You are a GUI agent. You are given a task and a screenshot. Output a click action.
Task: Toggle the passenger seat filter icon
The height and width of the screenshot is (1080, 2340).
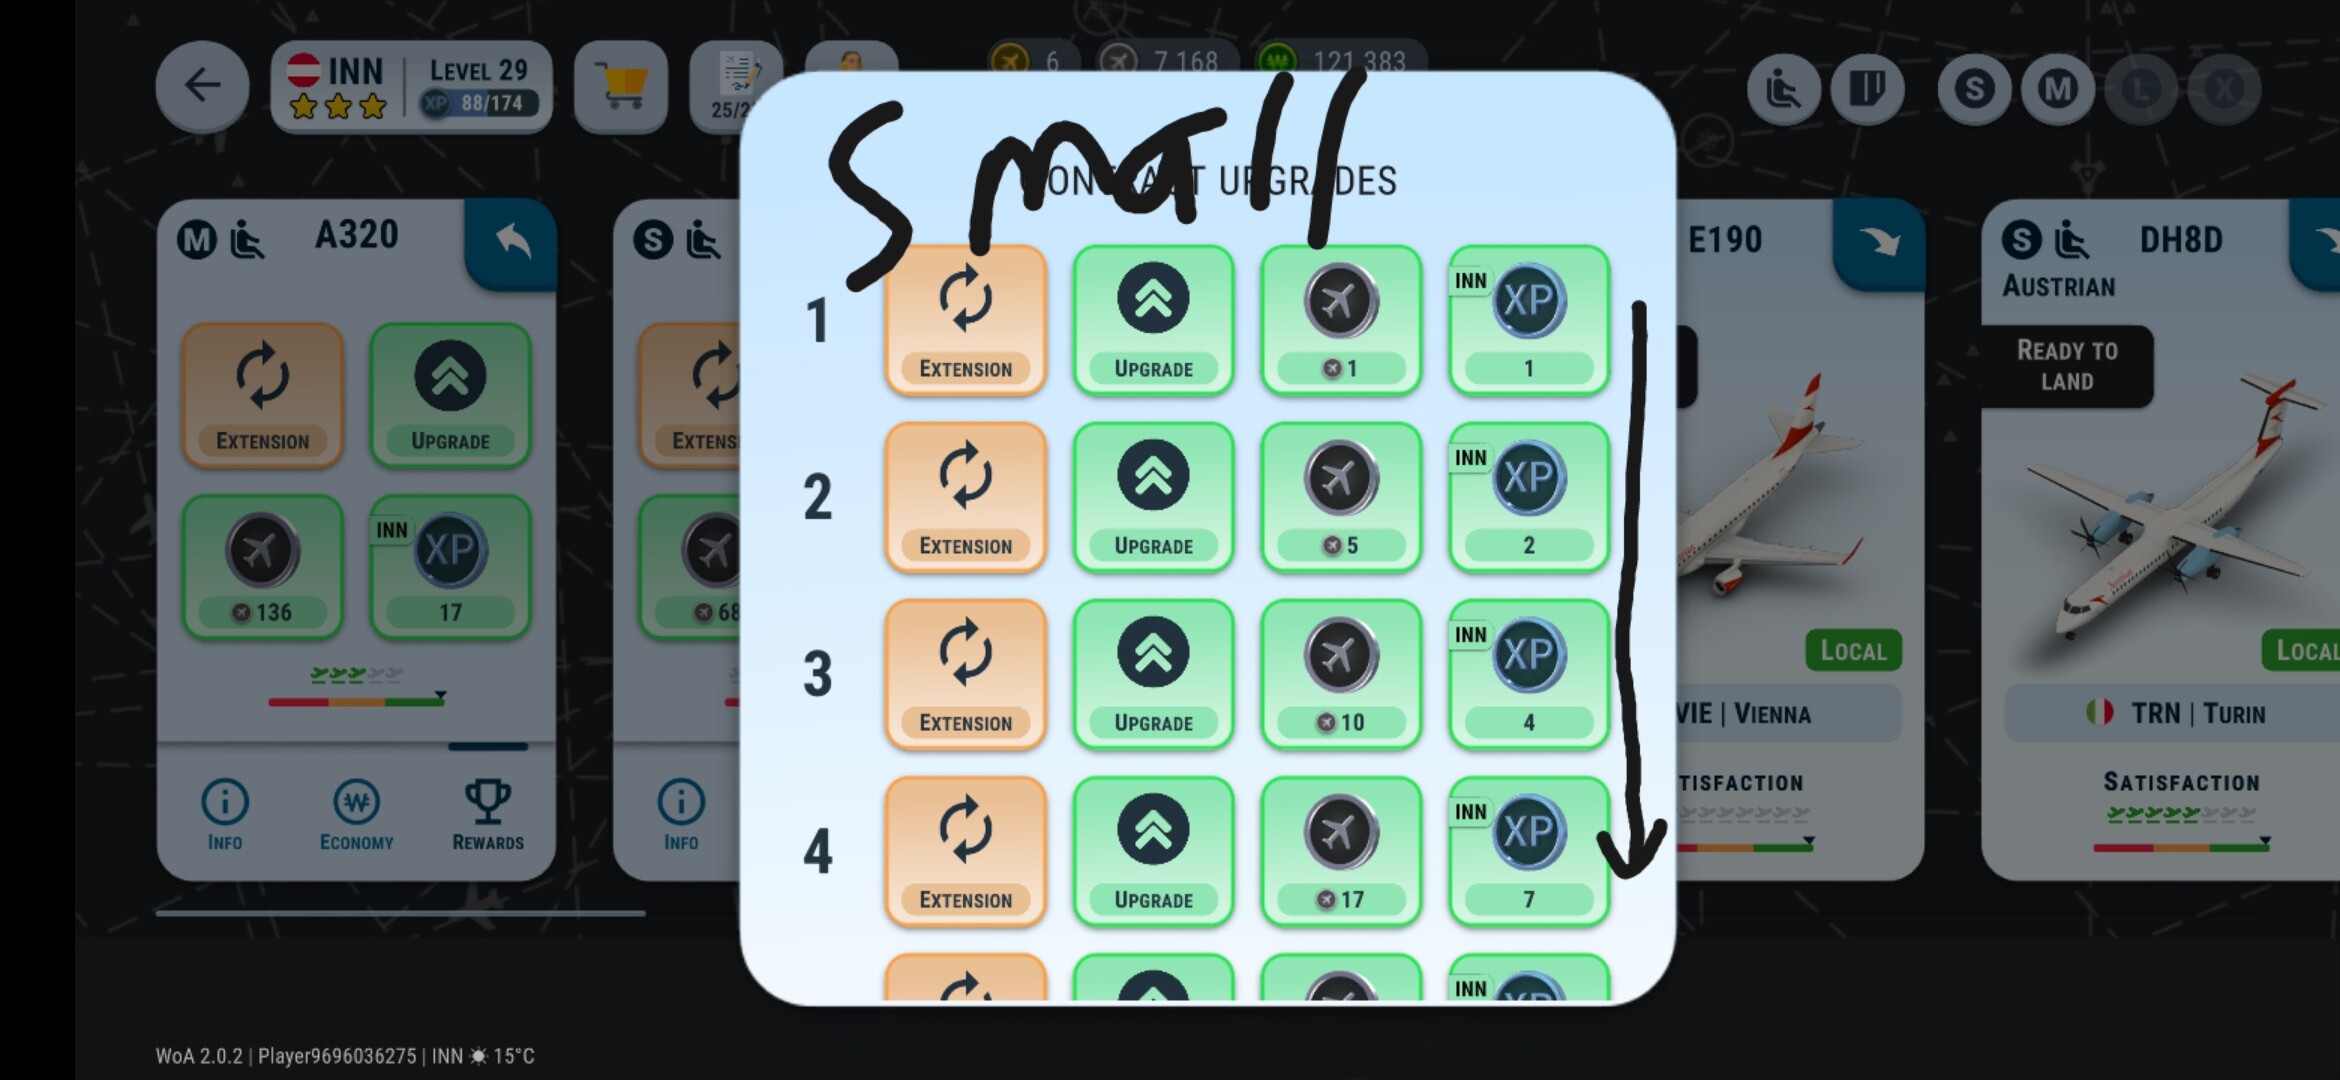point(1784,90)
